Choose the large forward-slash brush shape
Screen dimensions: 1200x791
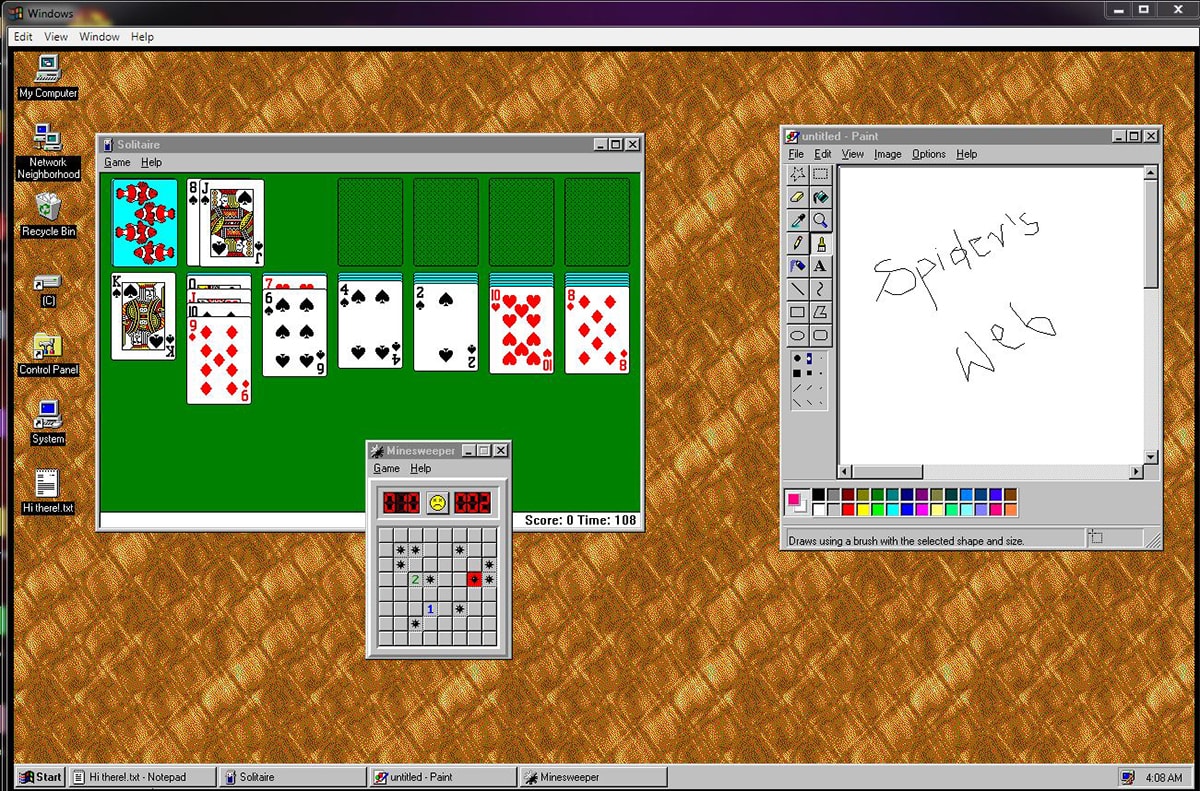pyautogui.click(x=797, y=387)
